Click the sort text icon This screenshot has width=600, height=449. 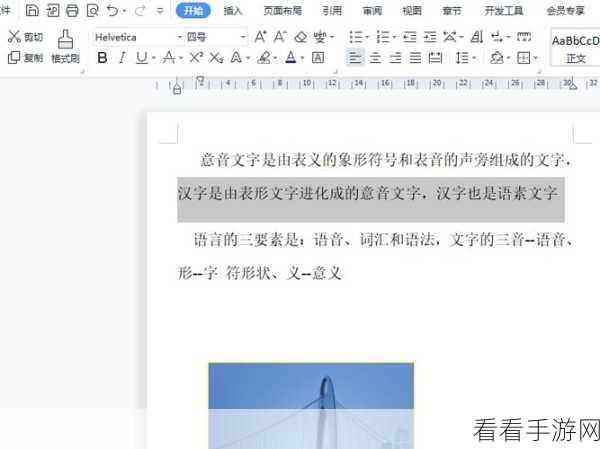pos(476,37)
